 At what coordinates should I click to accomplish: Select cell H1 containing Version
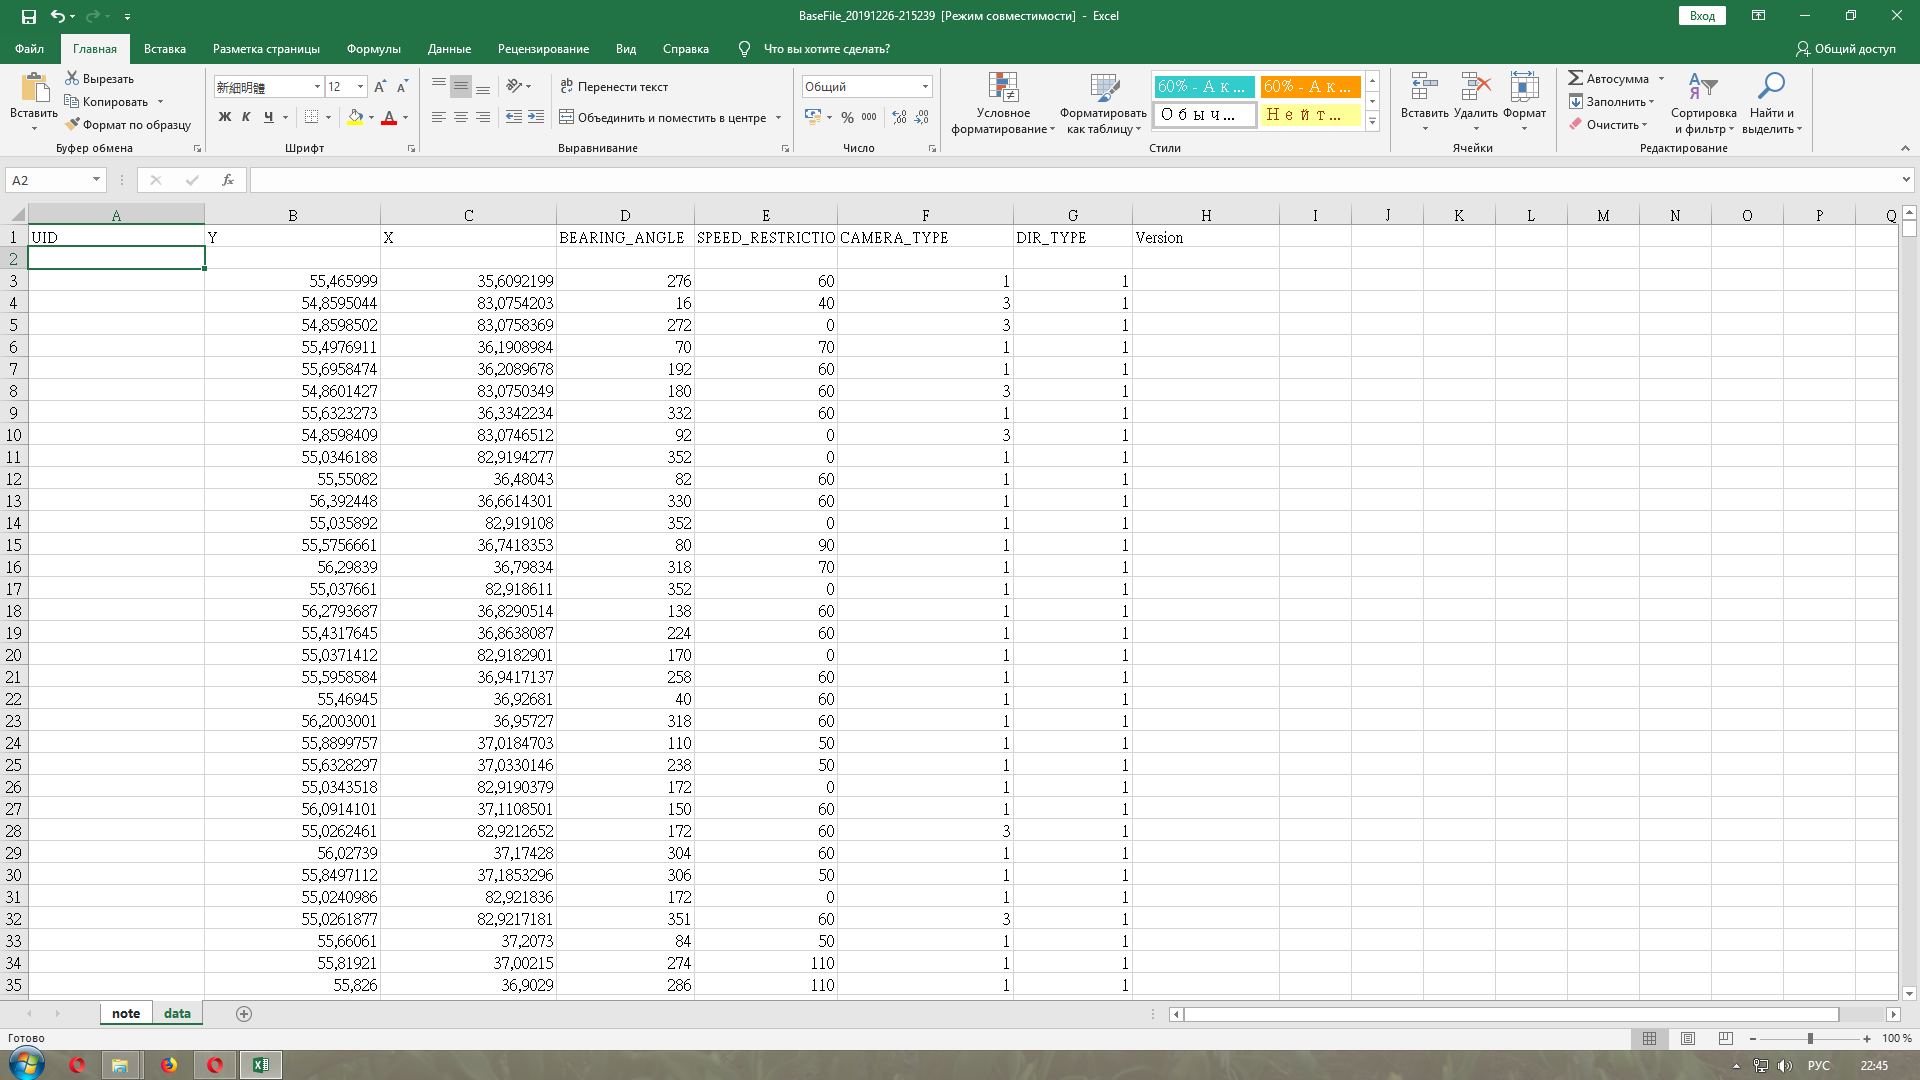click(1205, 238)
